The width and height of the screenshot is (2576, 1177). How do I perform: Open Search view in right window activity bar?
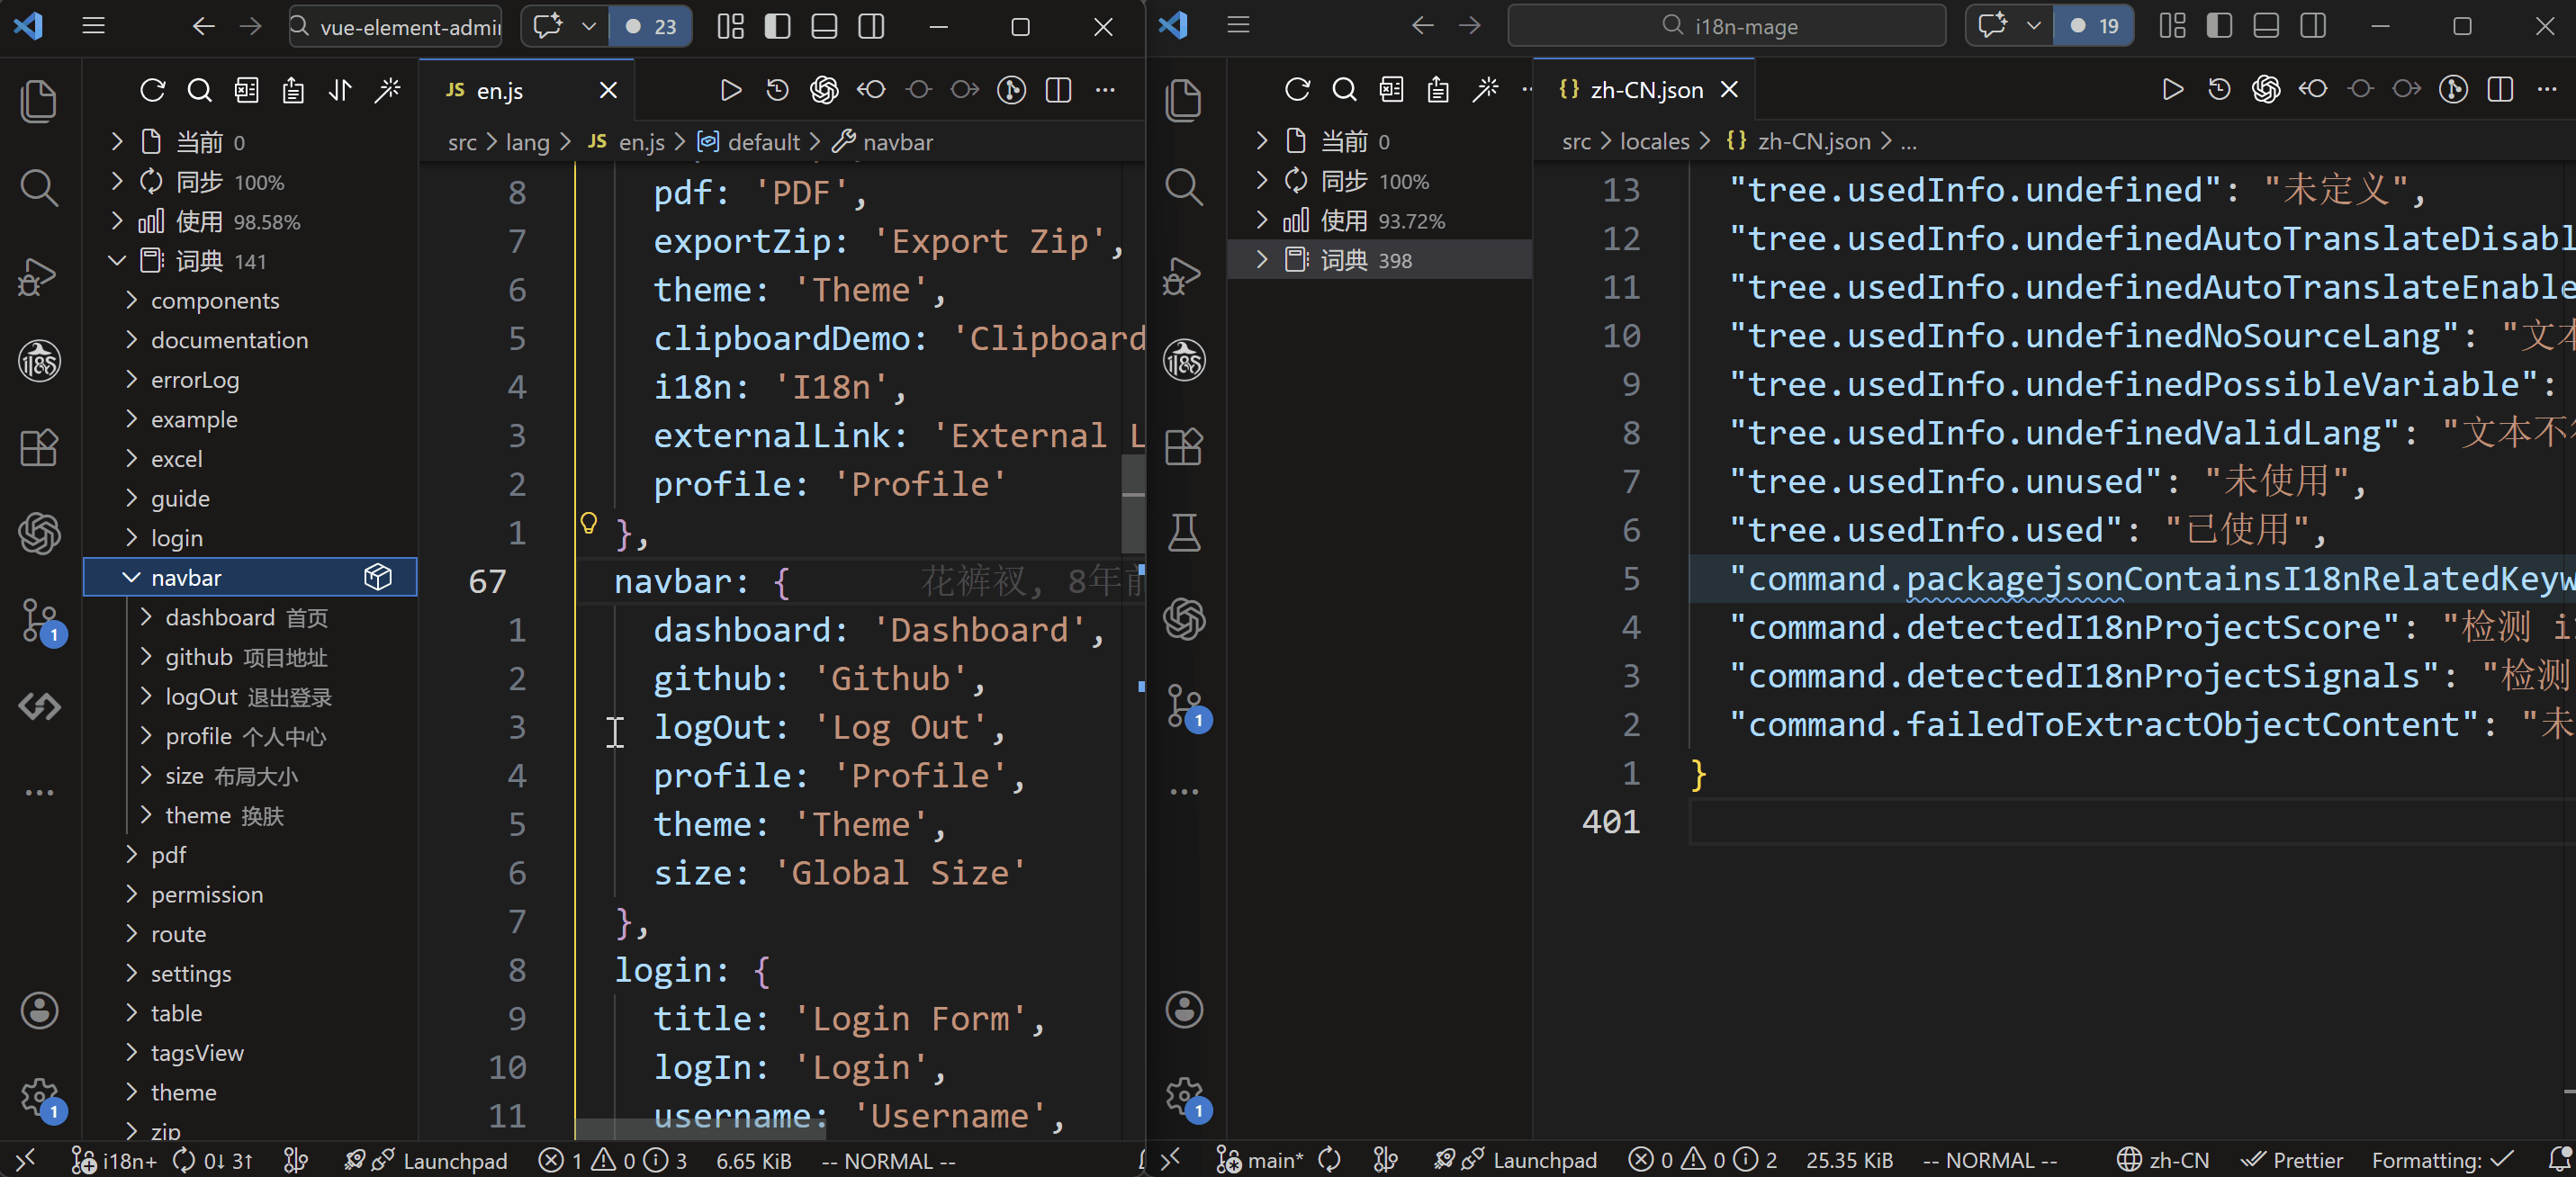click(x=1184, y=187)
